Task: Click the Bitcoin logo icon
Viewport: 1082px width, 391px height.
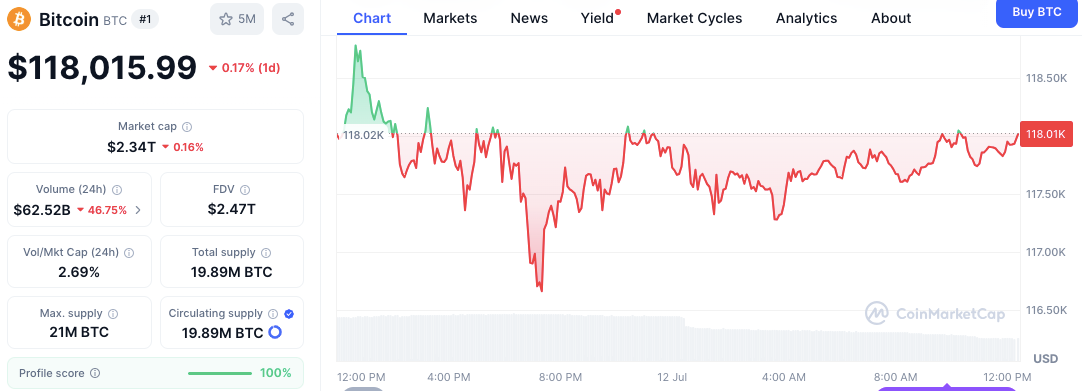Action: (19, 19)
